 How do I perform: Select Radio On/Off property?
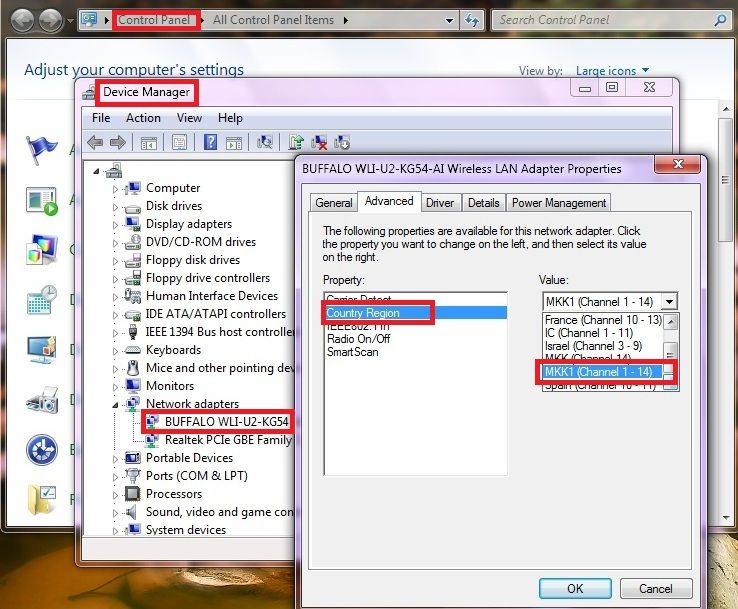pos(358,339)
